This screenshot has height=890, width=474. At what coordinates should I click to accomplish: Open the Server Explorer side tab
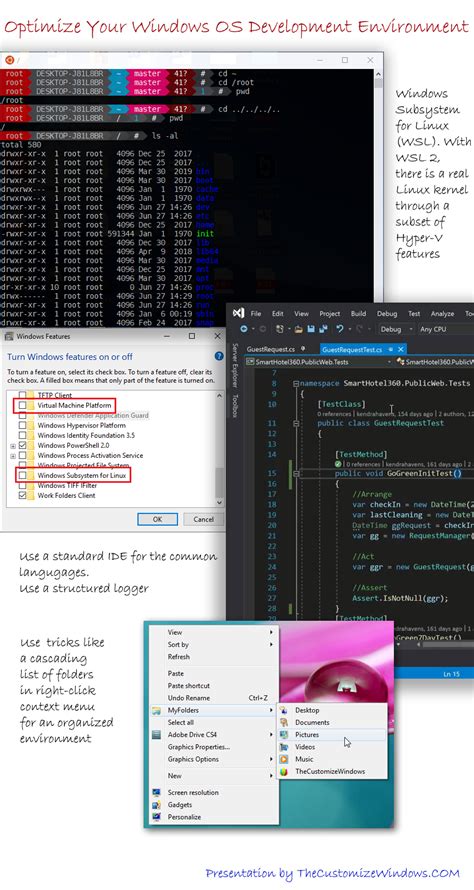pos(233,366)
